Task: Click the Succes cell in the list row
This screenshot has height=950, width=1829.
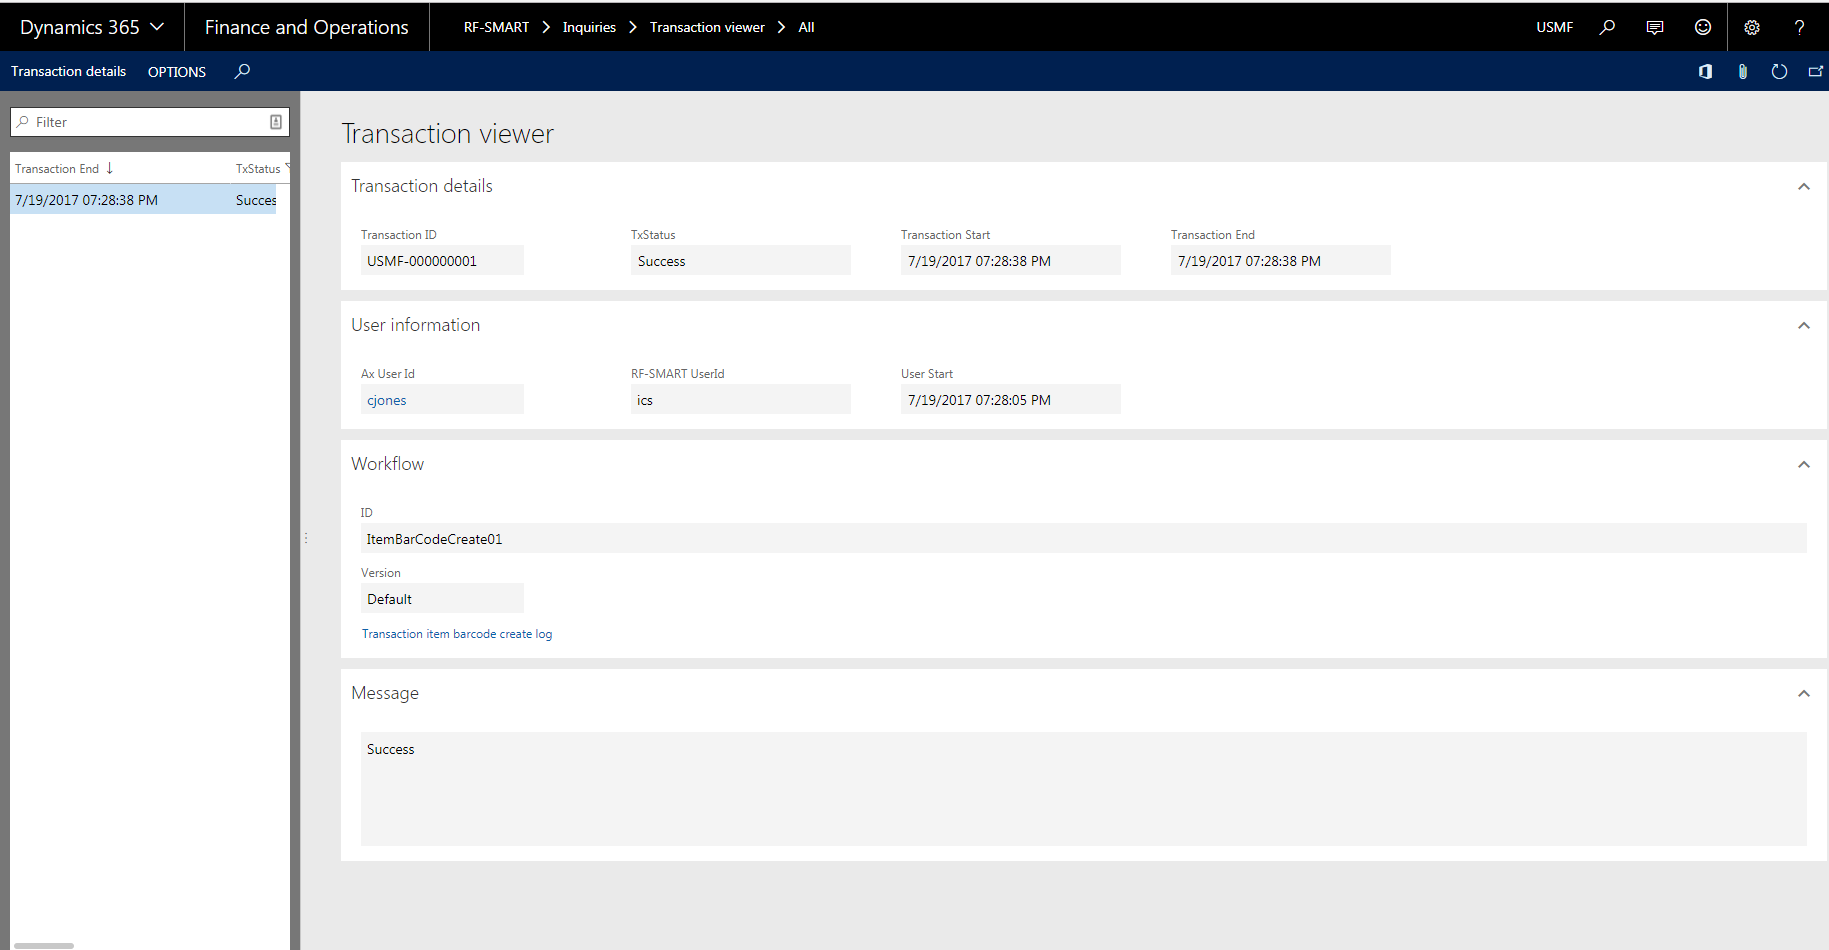Action: (x=256, y=200)
